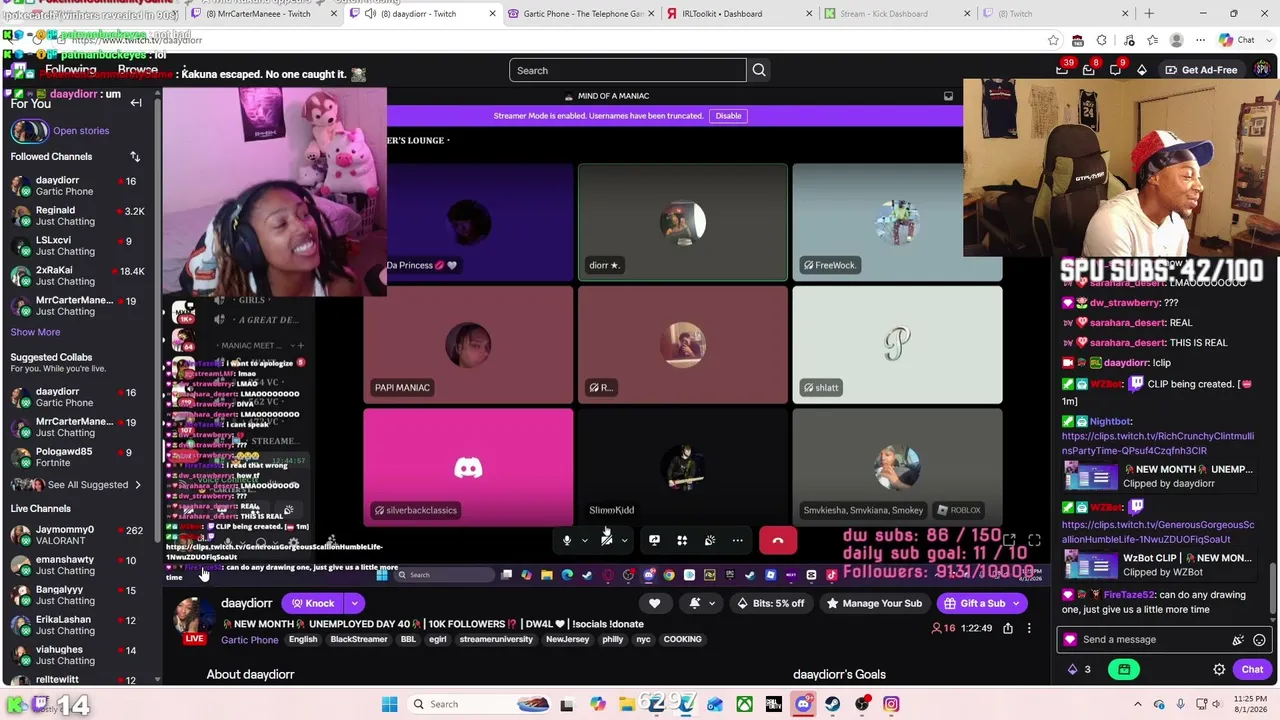Click the Knock button

312,603
